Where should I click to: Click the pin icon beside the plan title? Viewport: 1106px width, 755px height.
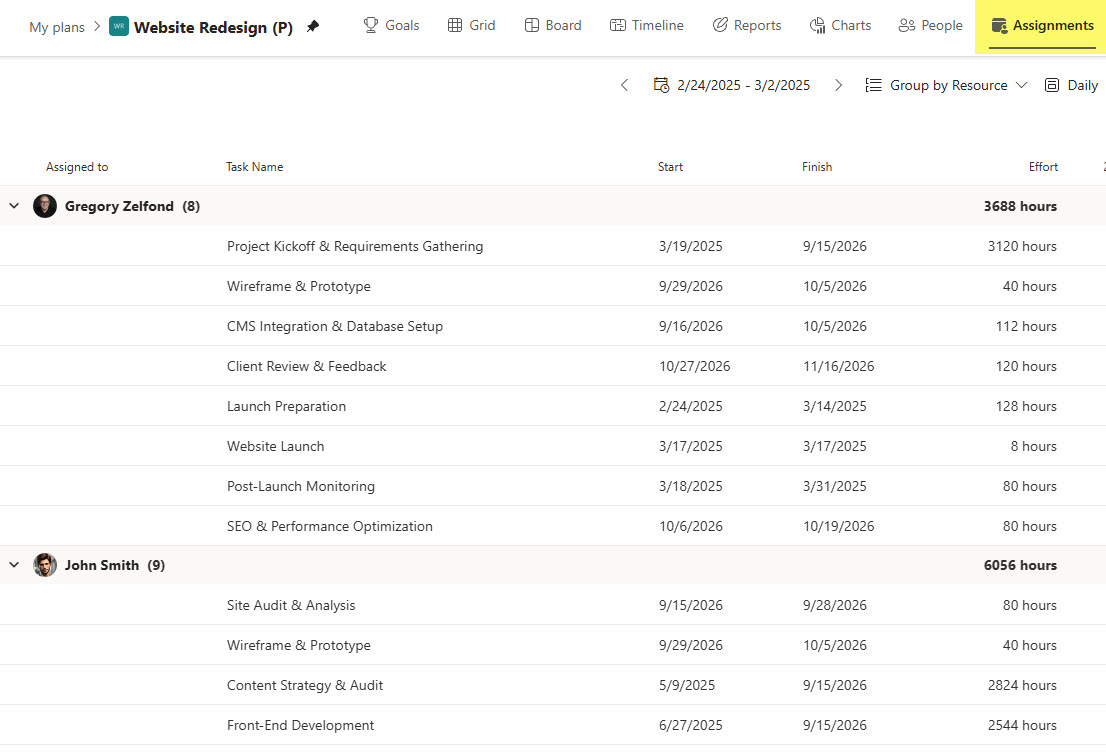[x=313, y=27]
